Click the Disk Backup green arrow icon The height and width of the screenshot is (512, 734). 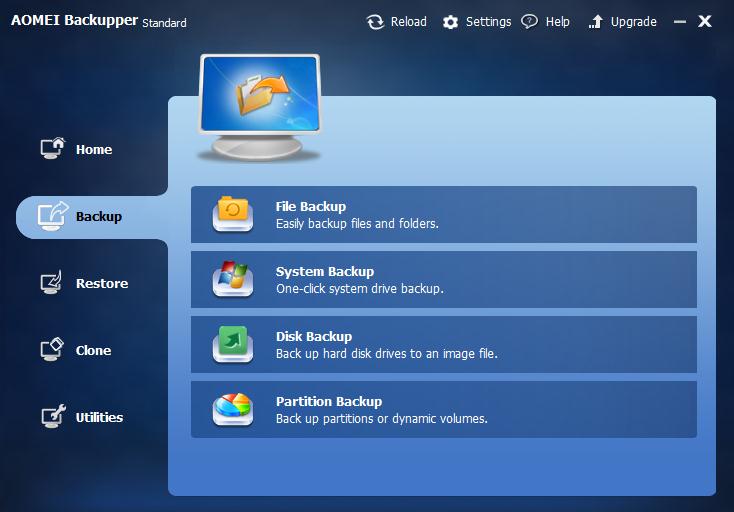pos(233,344)
